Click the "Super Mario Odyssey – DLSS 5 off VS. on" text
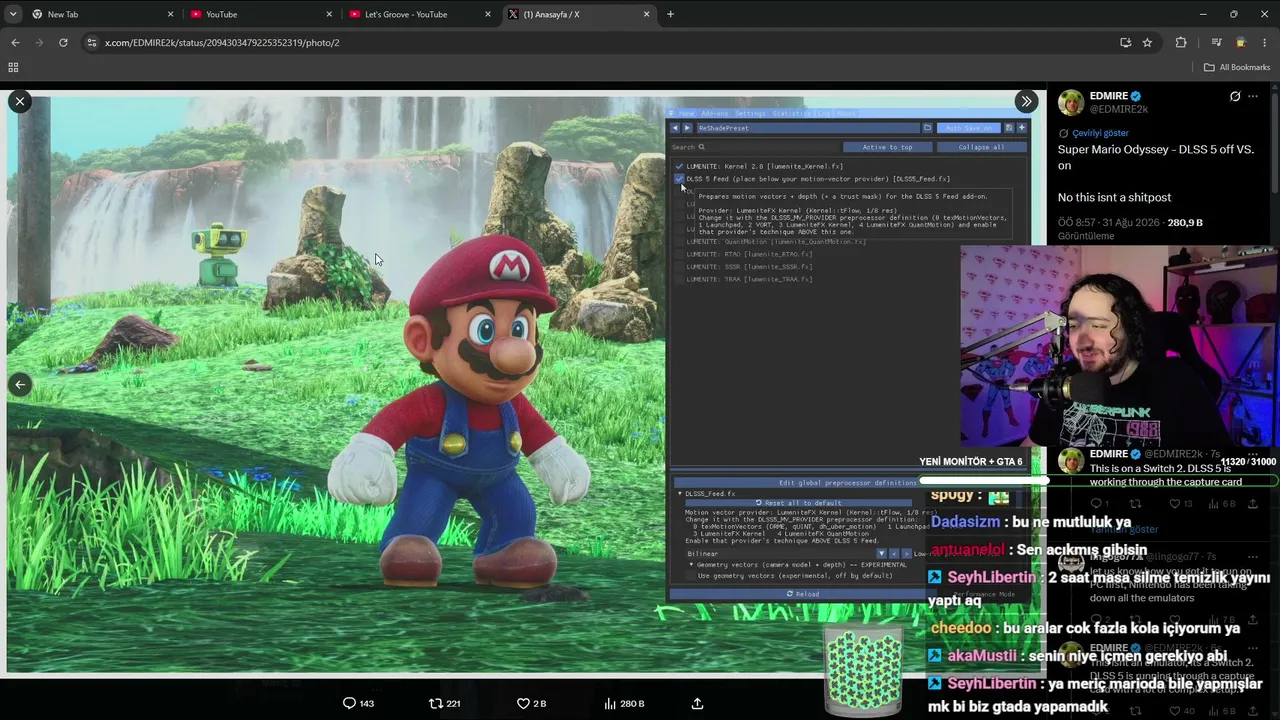Image resolution: width=1280 pixels, height=720 pixels. point(1156,157)
